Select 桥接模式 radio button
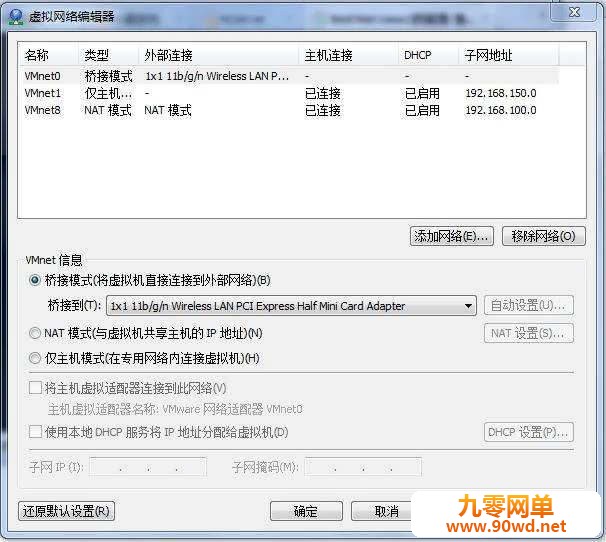The width and height of the screenshot is (606, 542). tap(35, 280)
